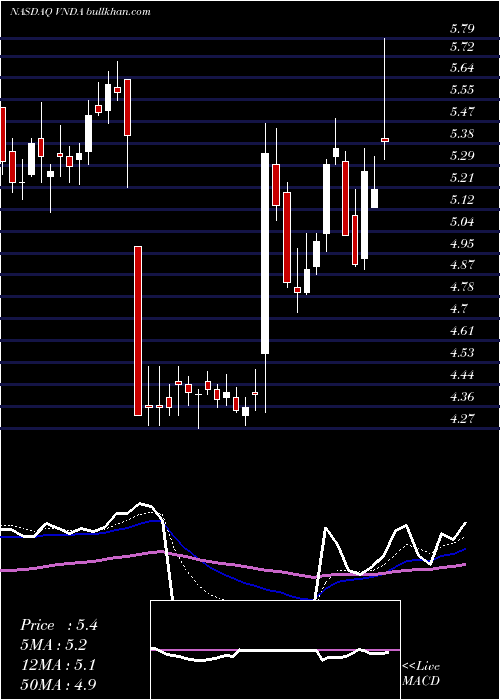The width and height of the screenshot is (500, 700).
Task: Click the <<Live MACD label
Action: coord(421,673)
